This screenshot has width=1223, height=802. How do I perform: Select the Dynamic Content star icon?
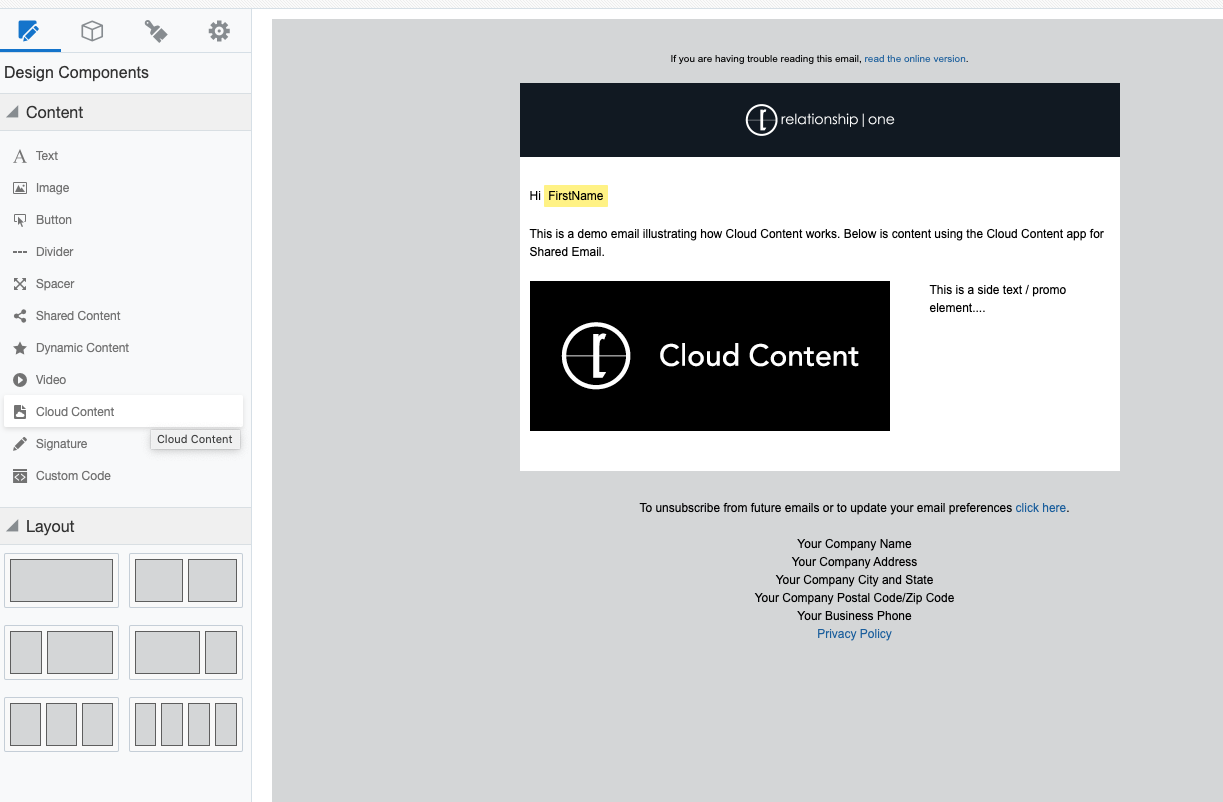(x=20, y=348)
